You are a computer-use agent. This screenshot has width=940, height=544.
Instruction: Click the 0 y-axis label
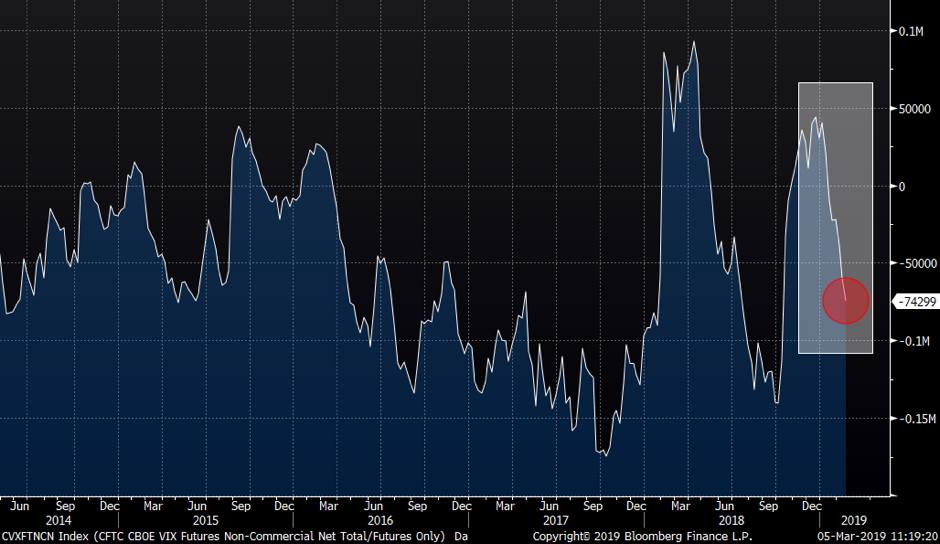(x=902, y=187)
